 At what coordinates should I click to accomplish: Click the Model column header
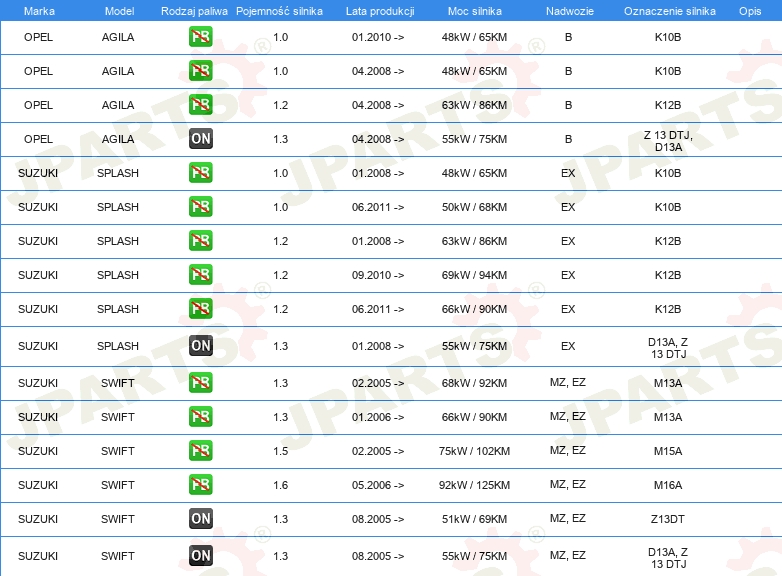[x=119, y=11]
